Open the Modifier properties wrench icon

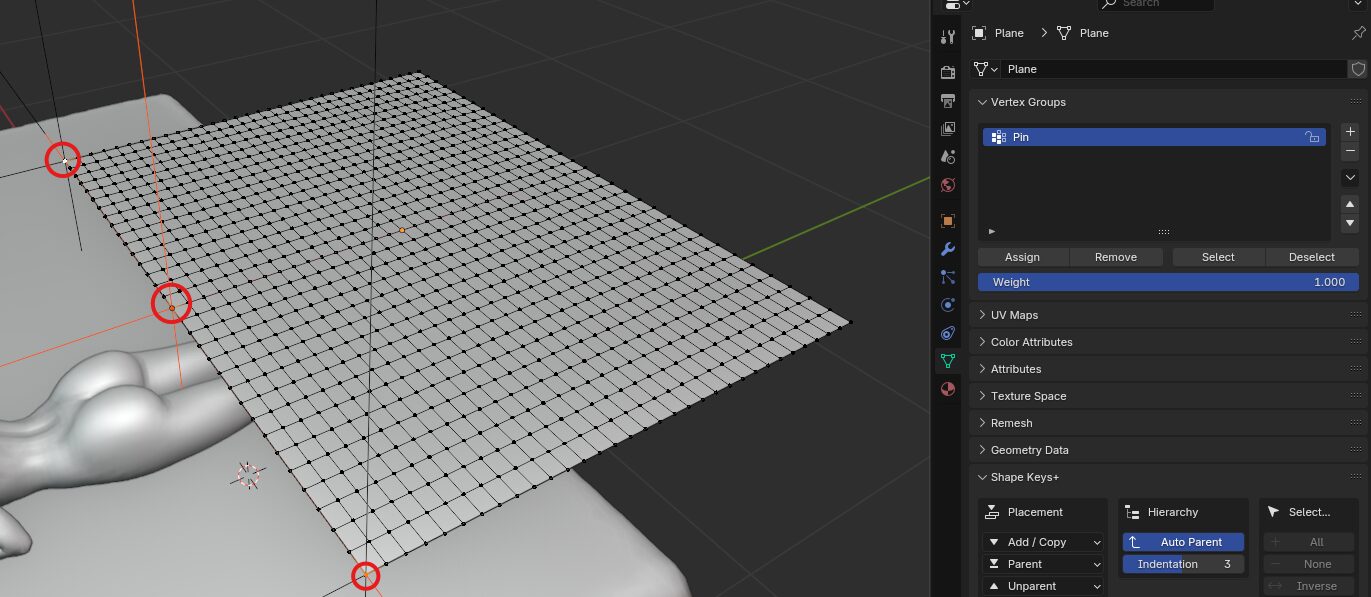(947, 248)
